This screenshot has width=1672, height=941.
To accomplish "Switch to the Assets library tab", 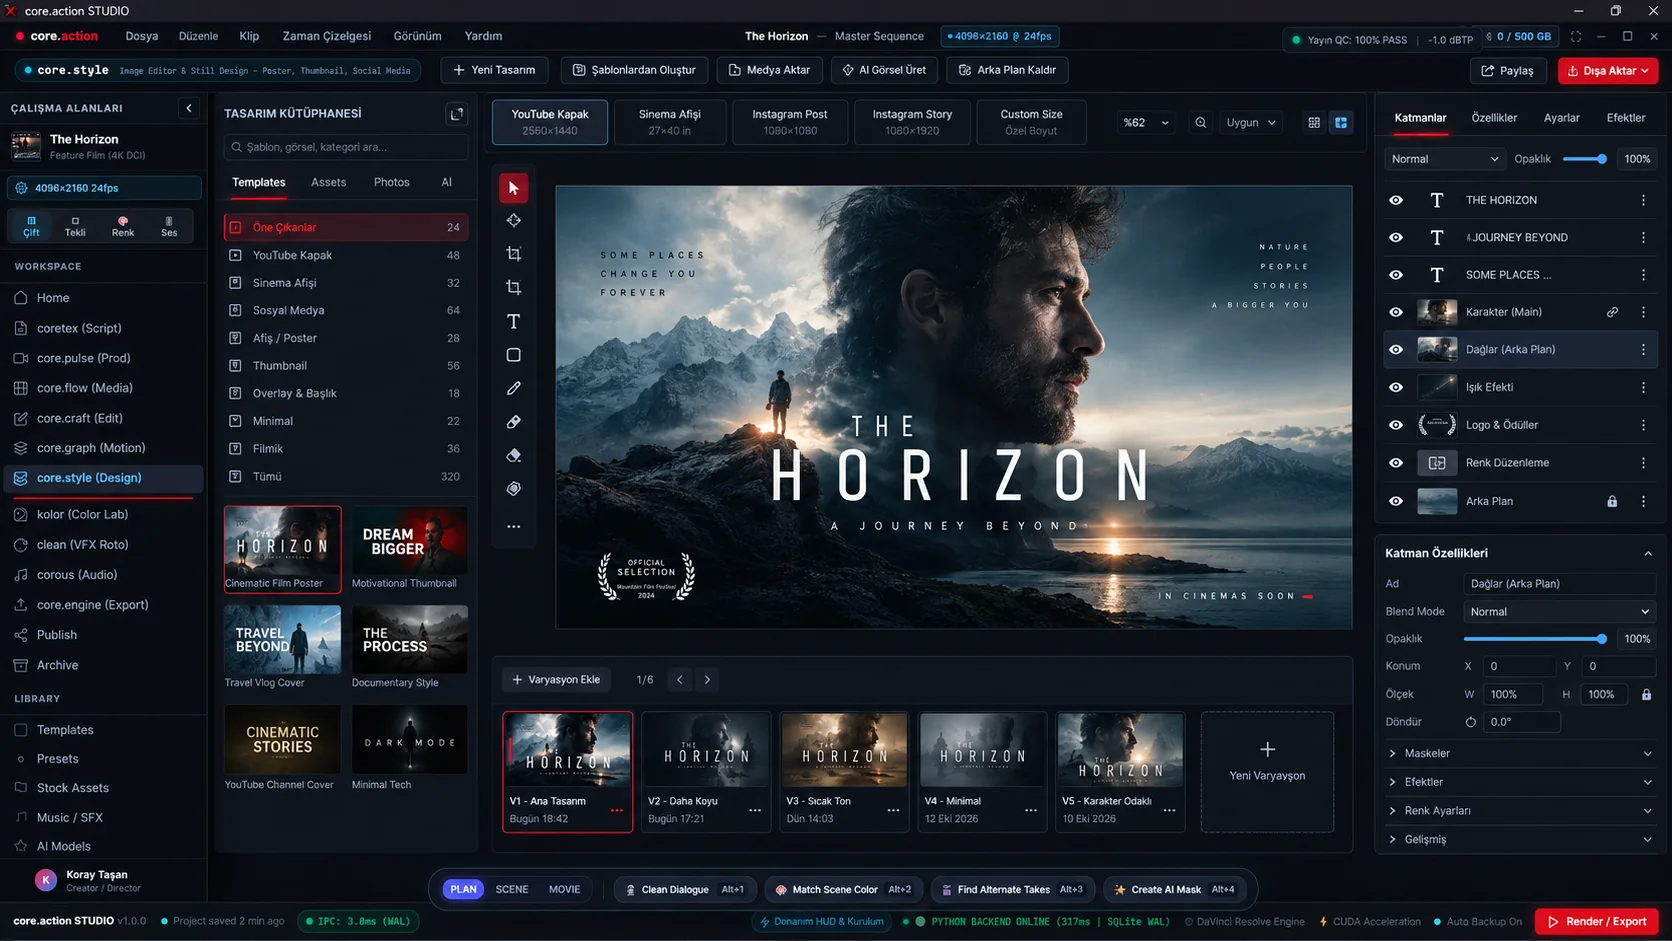I will click(x=328, y=182).
